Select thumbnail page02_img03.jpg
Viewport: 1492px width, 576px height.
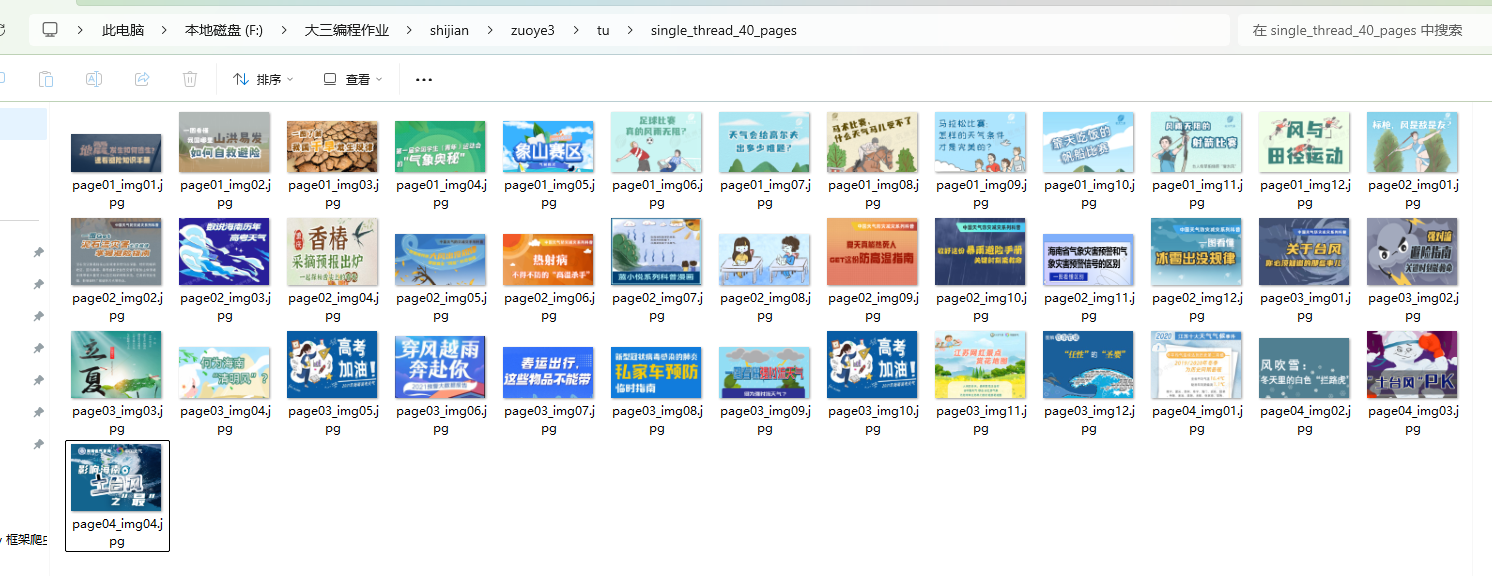click(224, 251)
